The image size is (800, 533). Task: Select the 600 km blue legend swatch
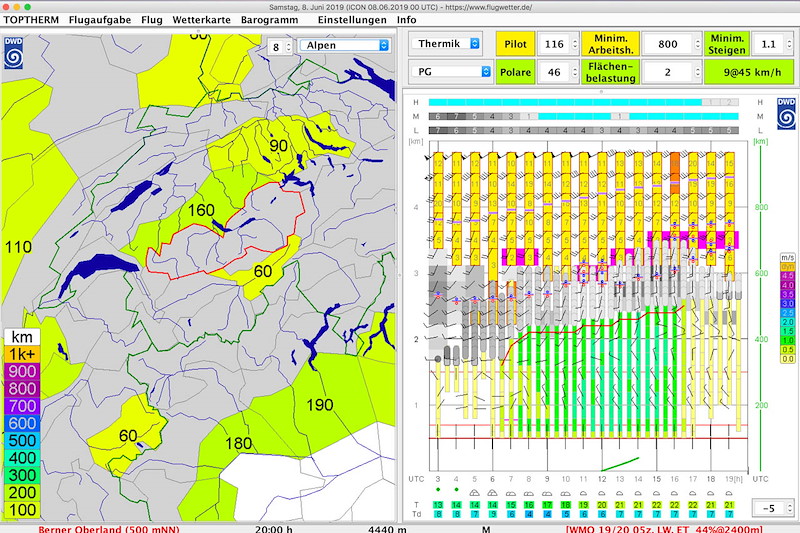tap(22, 423)
